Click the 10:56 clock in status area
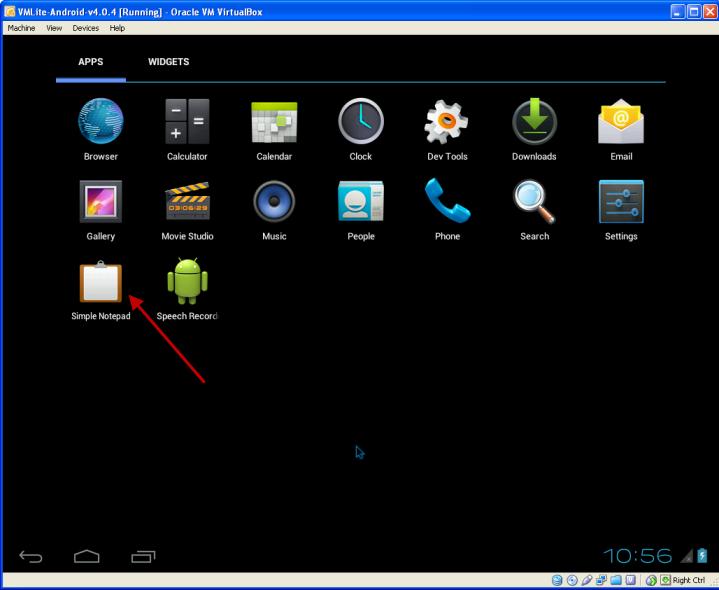Screen dimensions: 719x590 (x=638, y=556)
